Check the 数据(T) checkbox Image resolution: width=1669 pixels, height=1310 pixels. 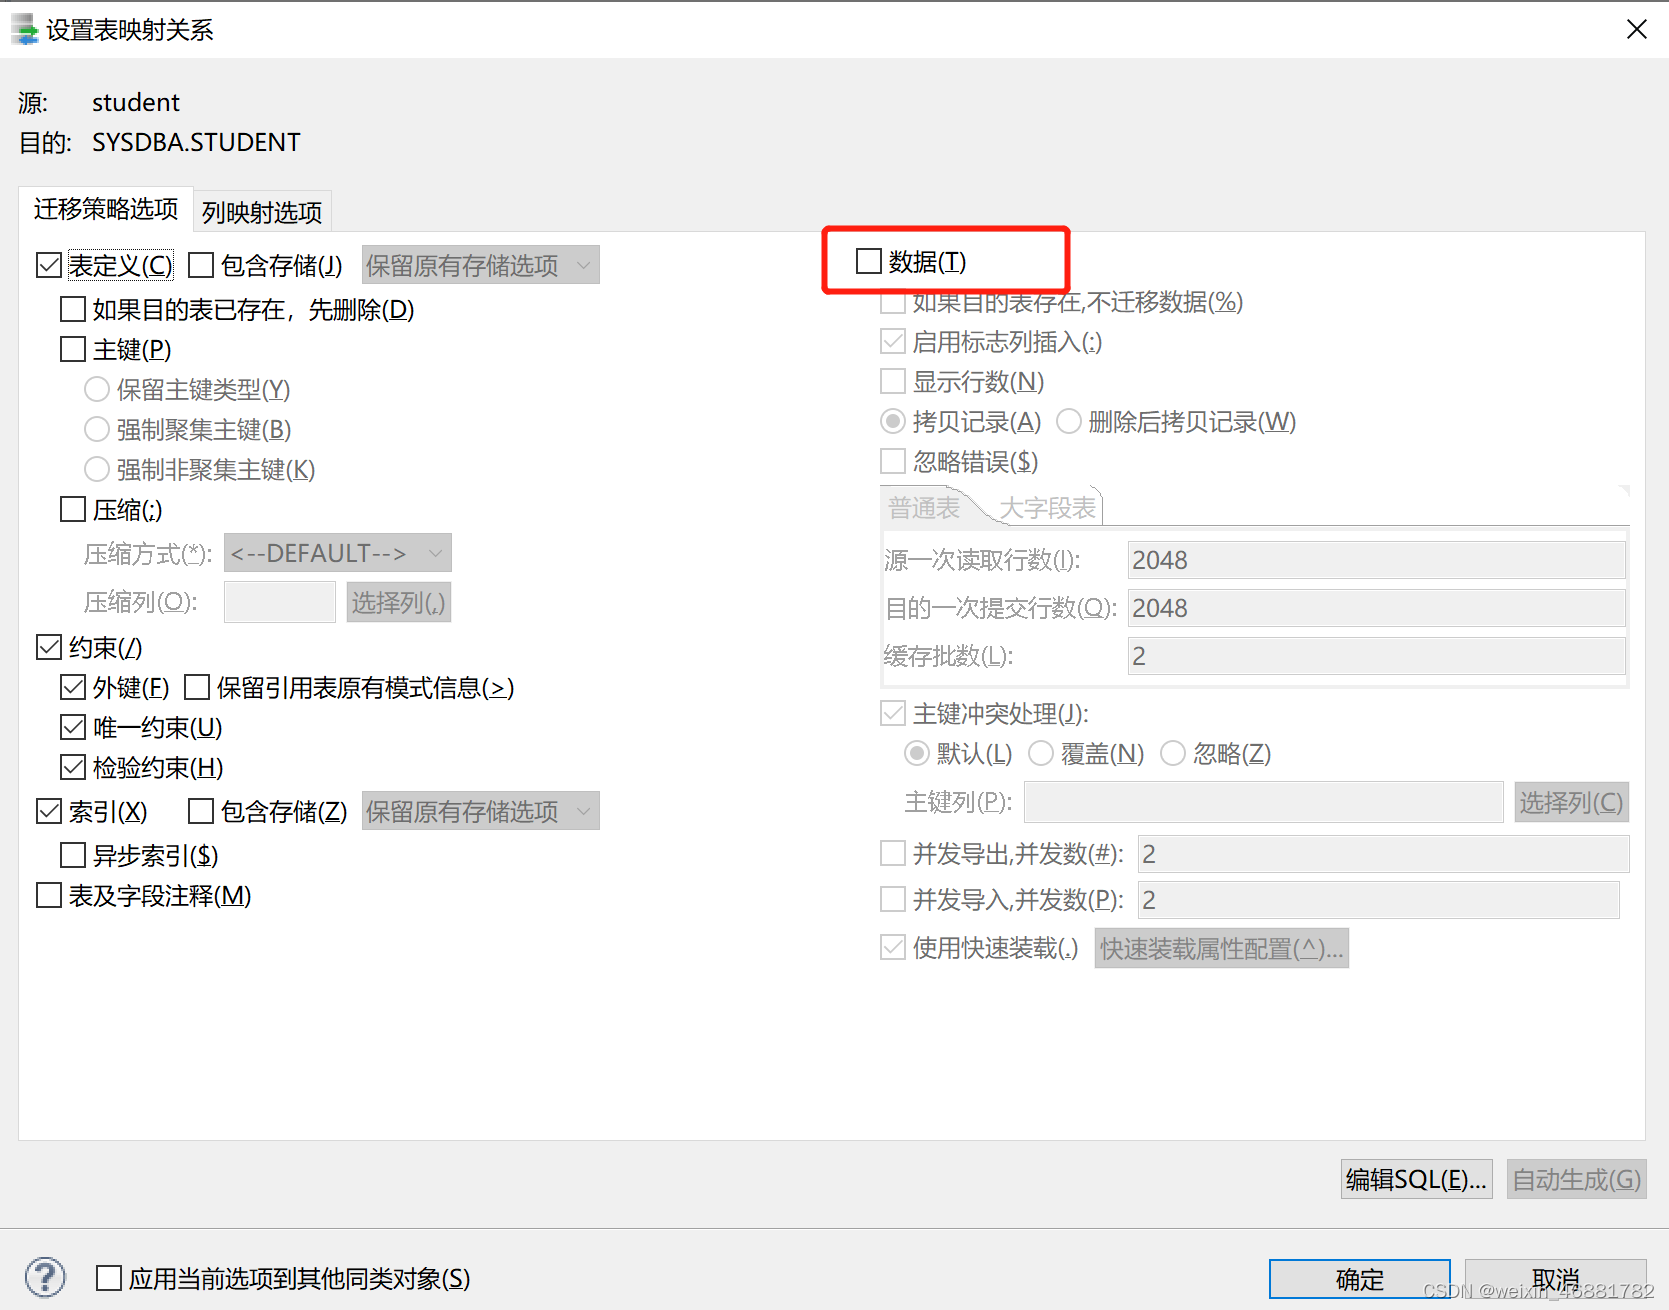(x=869, y=261)
